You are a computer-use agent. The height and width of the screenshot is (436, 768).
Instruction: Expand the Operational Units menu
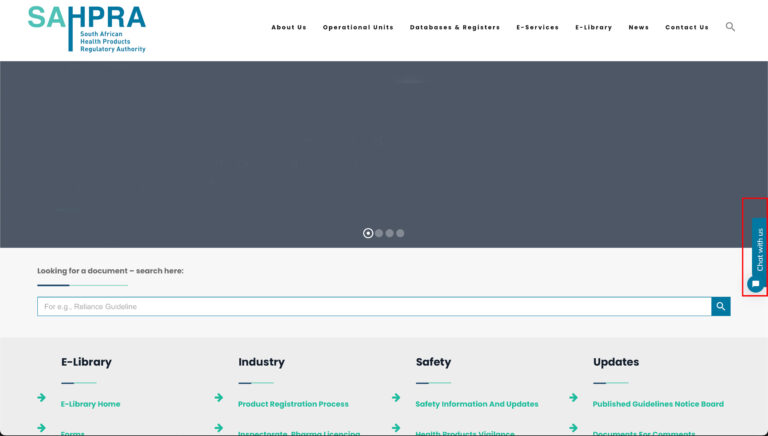[x=358, y=27]
